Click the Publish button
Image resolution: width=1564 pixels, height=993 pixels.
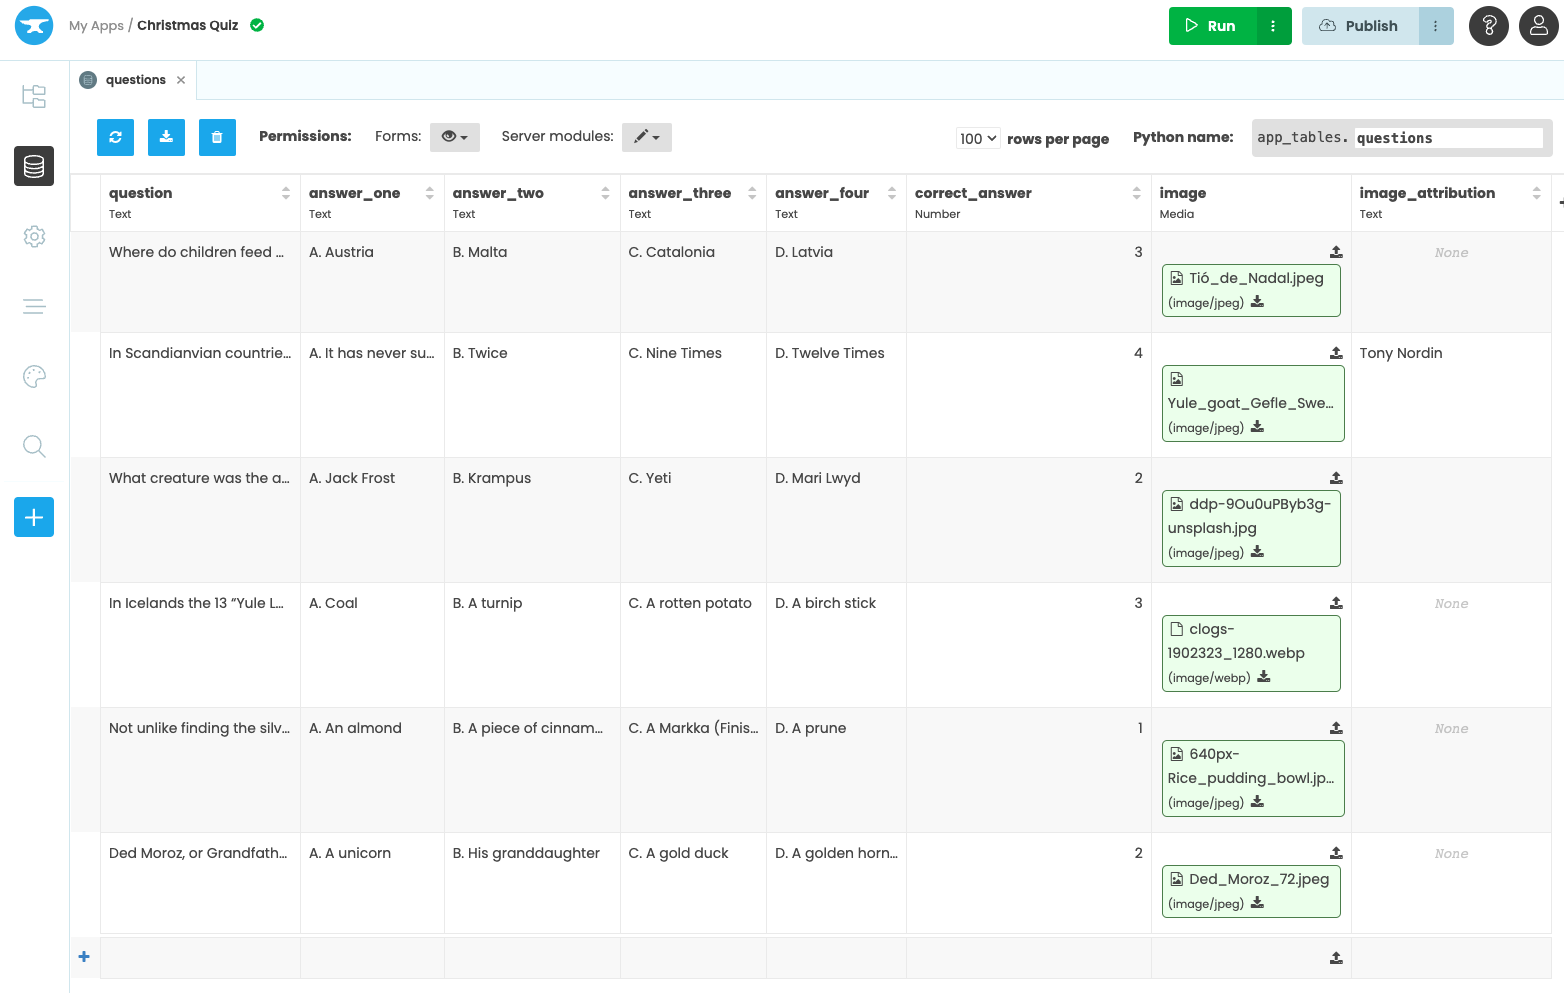1360,26
